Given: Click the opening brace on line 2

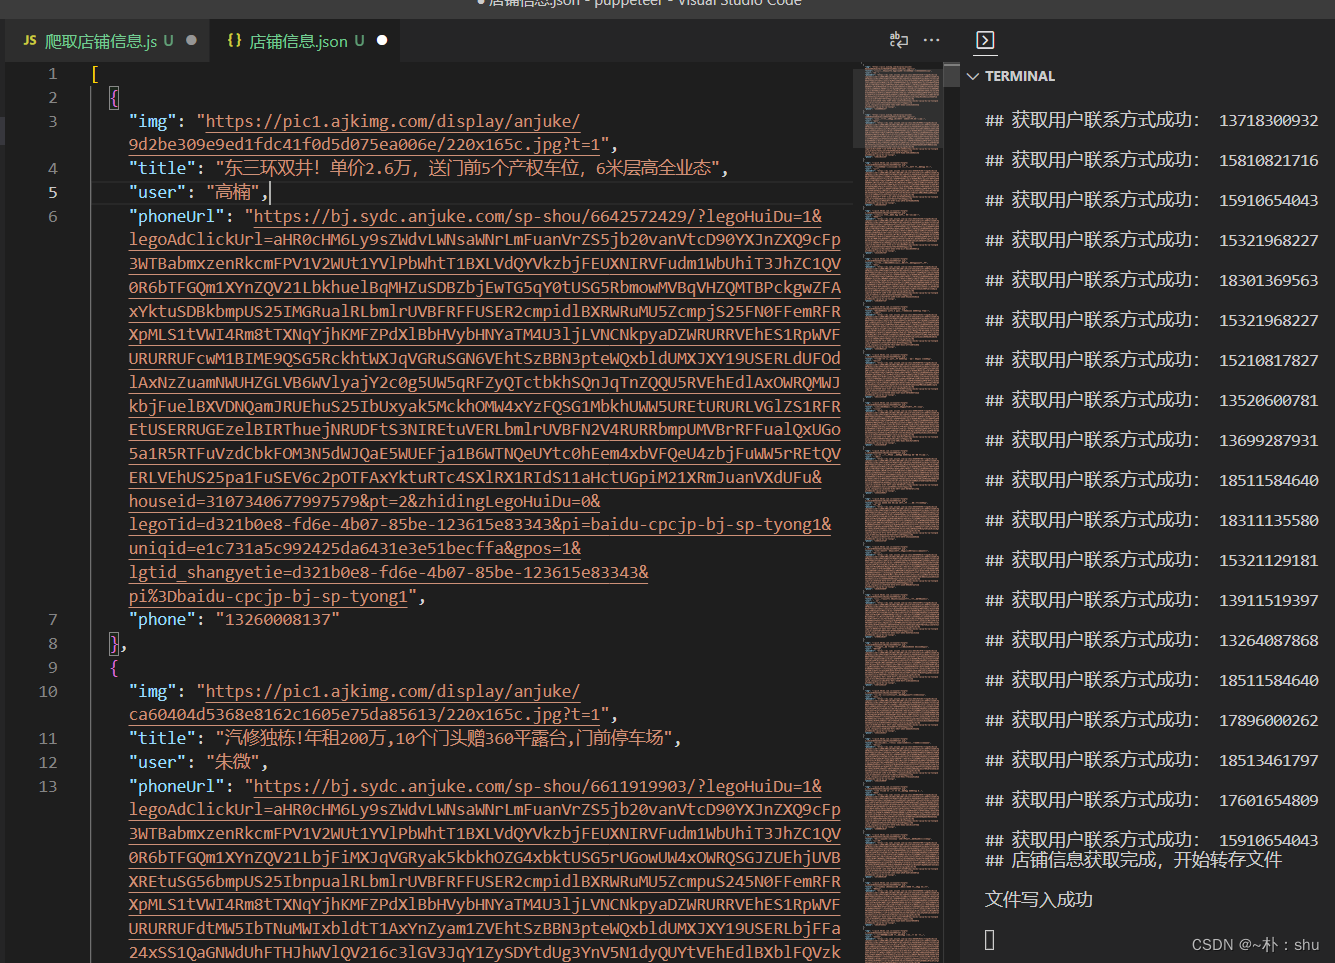Looking at the screenshot, I should [x=114, y=97].
